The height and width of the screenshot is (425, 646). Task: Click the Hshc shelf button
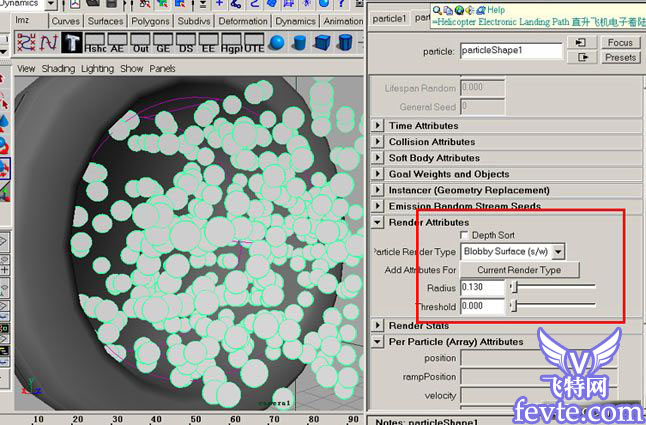pyautogui.click(x=95, y=43)
